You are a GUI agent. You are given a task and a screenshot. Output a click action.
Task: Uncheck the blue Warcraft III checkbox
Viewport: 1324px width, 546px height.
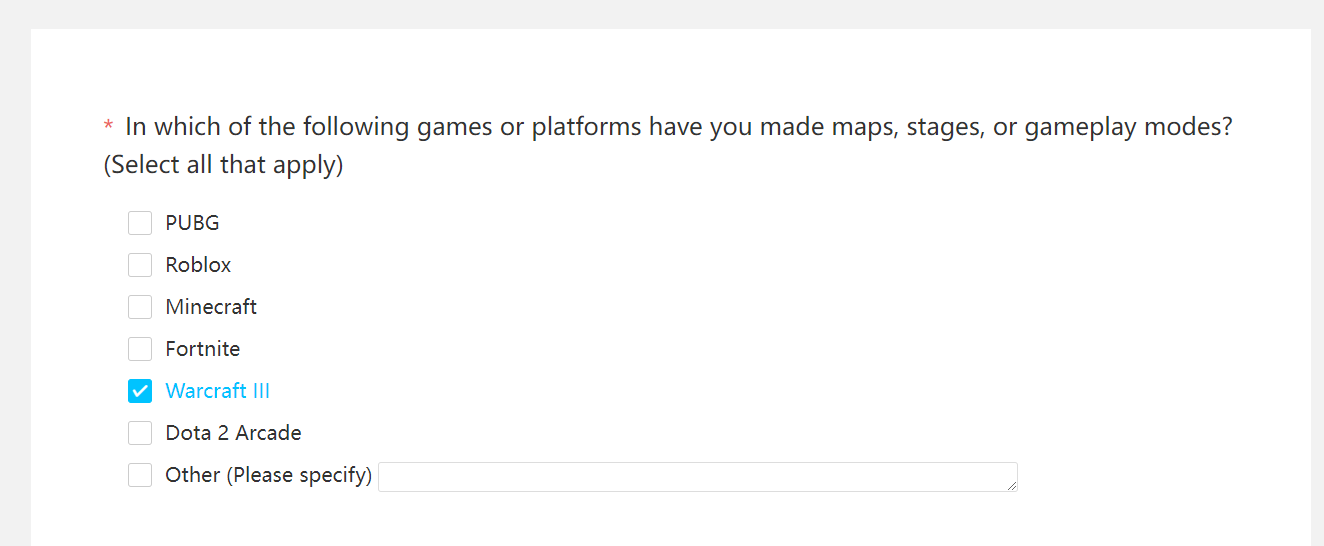tap(140, 391)
